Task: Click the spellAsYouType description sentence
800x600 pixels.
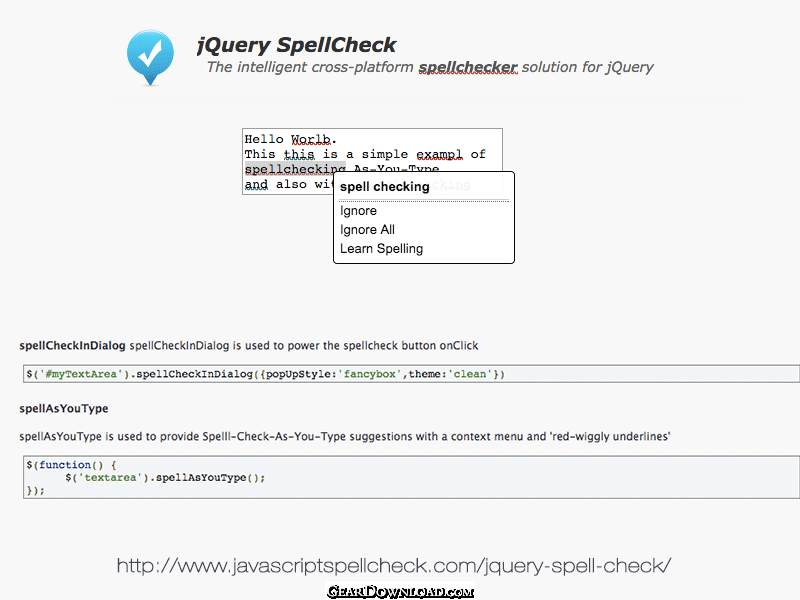Action: point(345,437)
